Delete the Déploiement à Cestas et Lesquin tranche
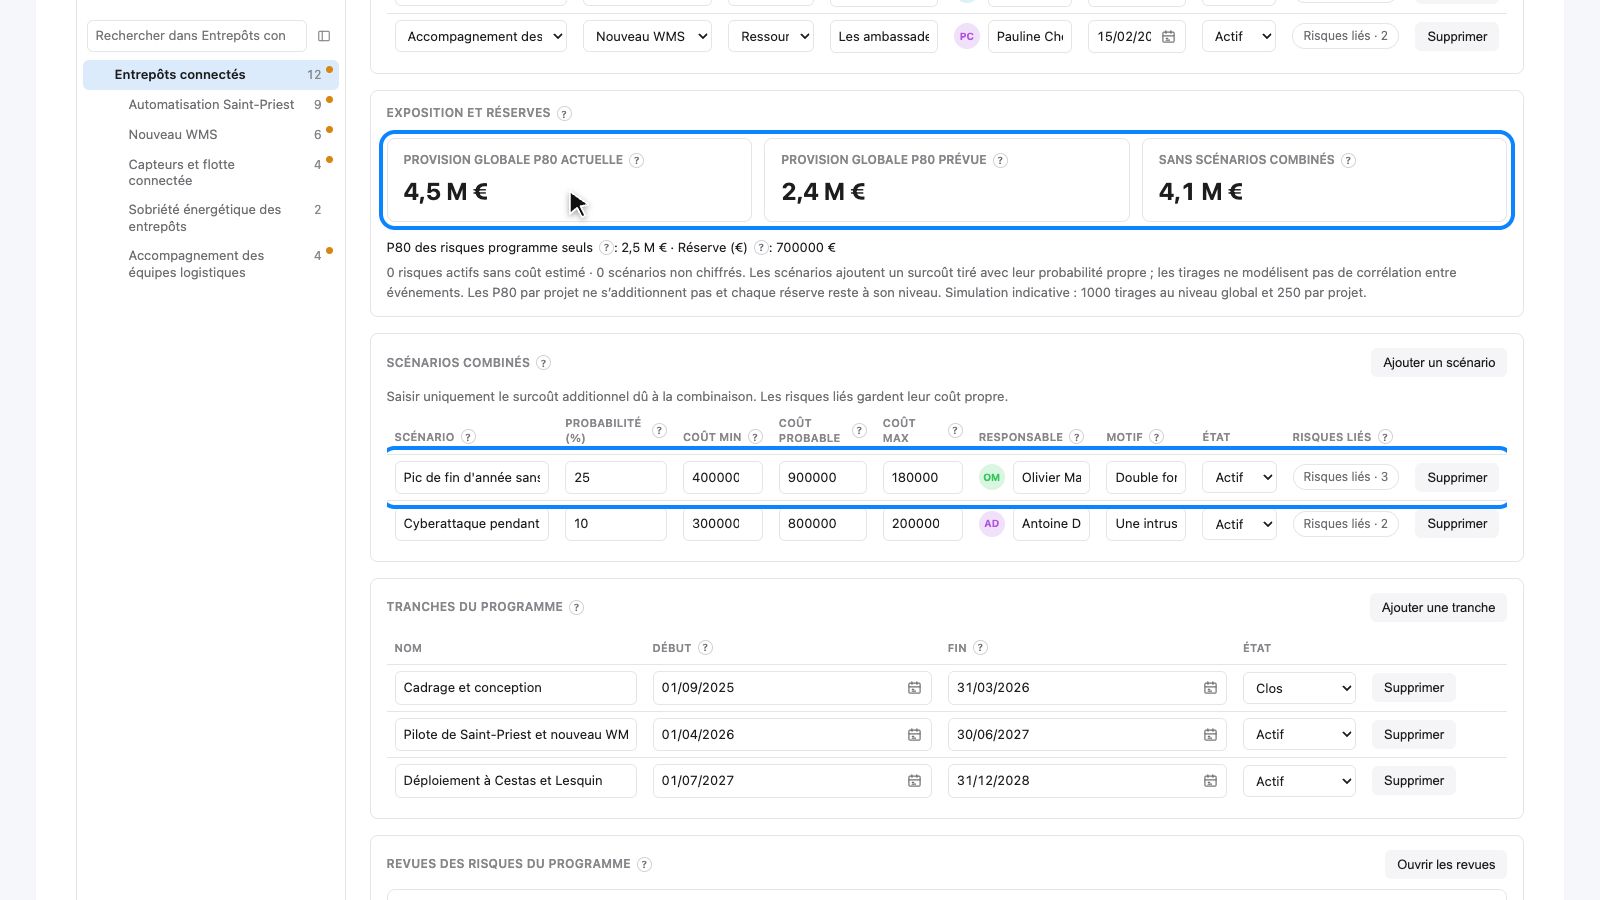Screen dimensions: 1600x900 coord(1414,781)
